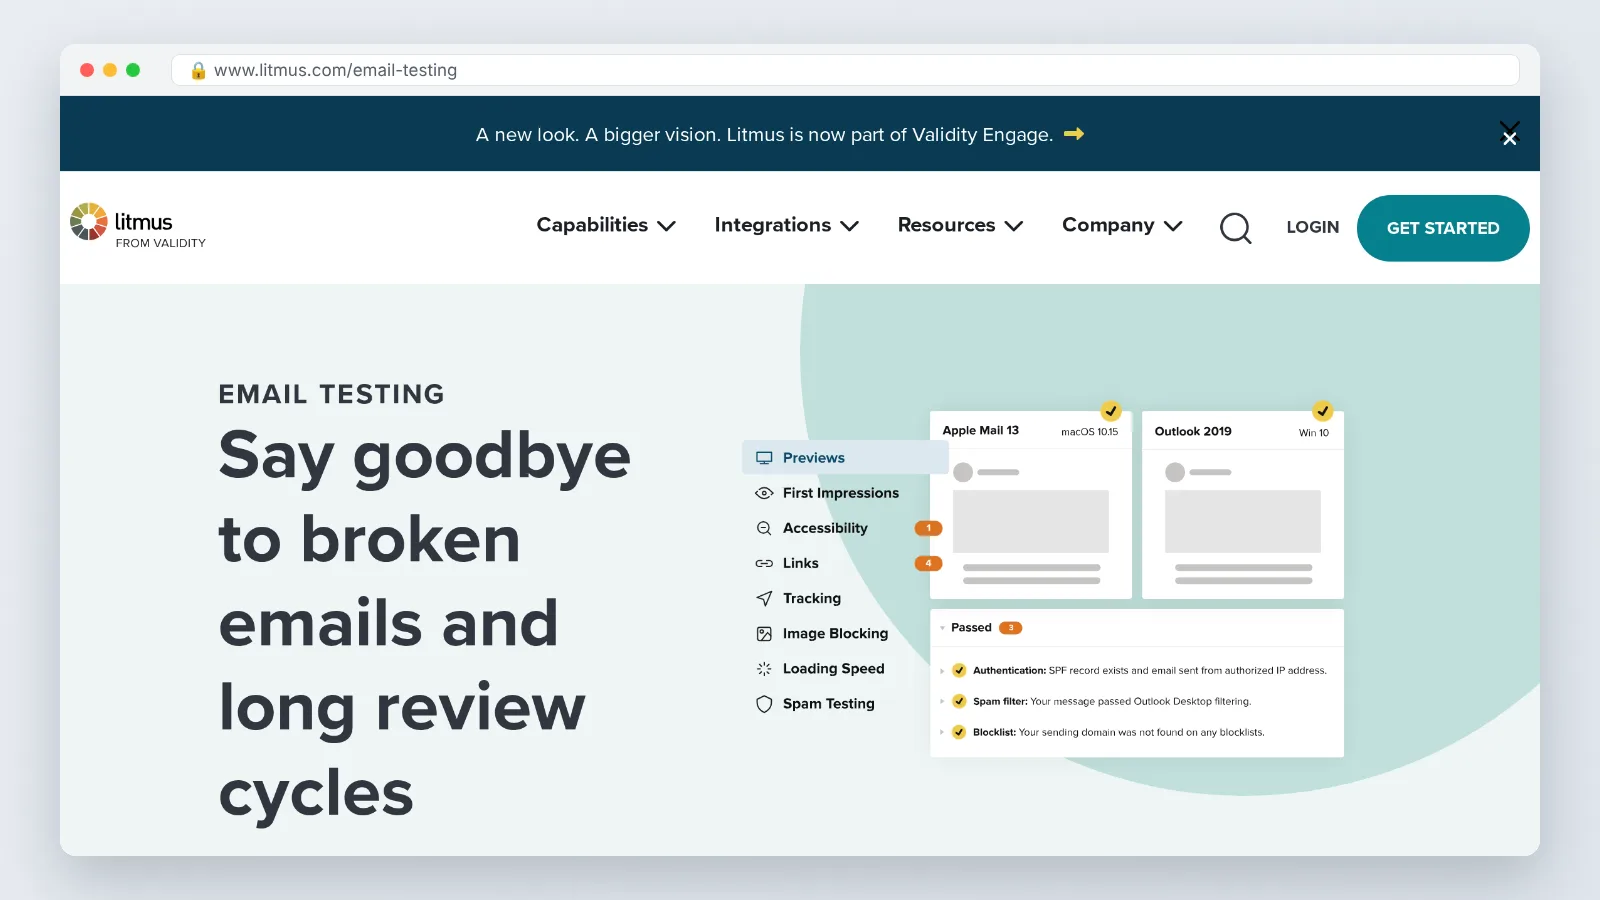Click the Validity Engage announcement text
The image size is (1600, 900).
764,135
